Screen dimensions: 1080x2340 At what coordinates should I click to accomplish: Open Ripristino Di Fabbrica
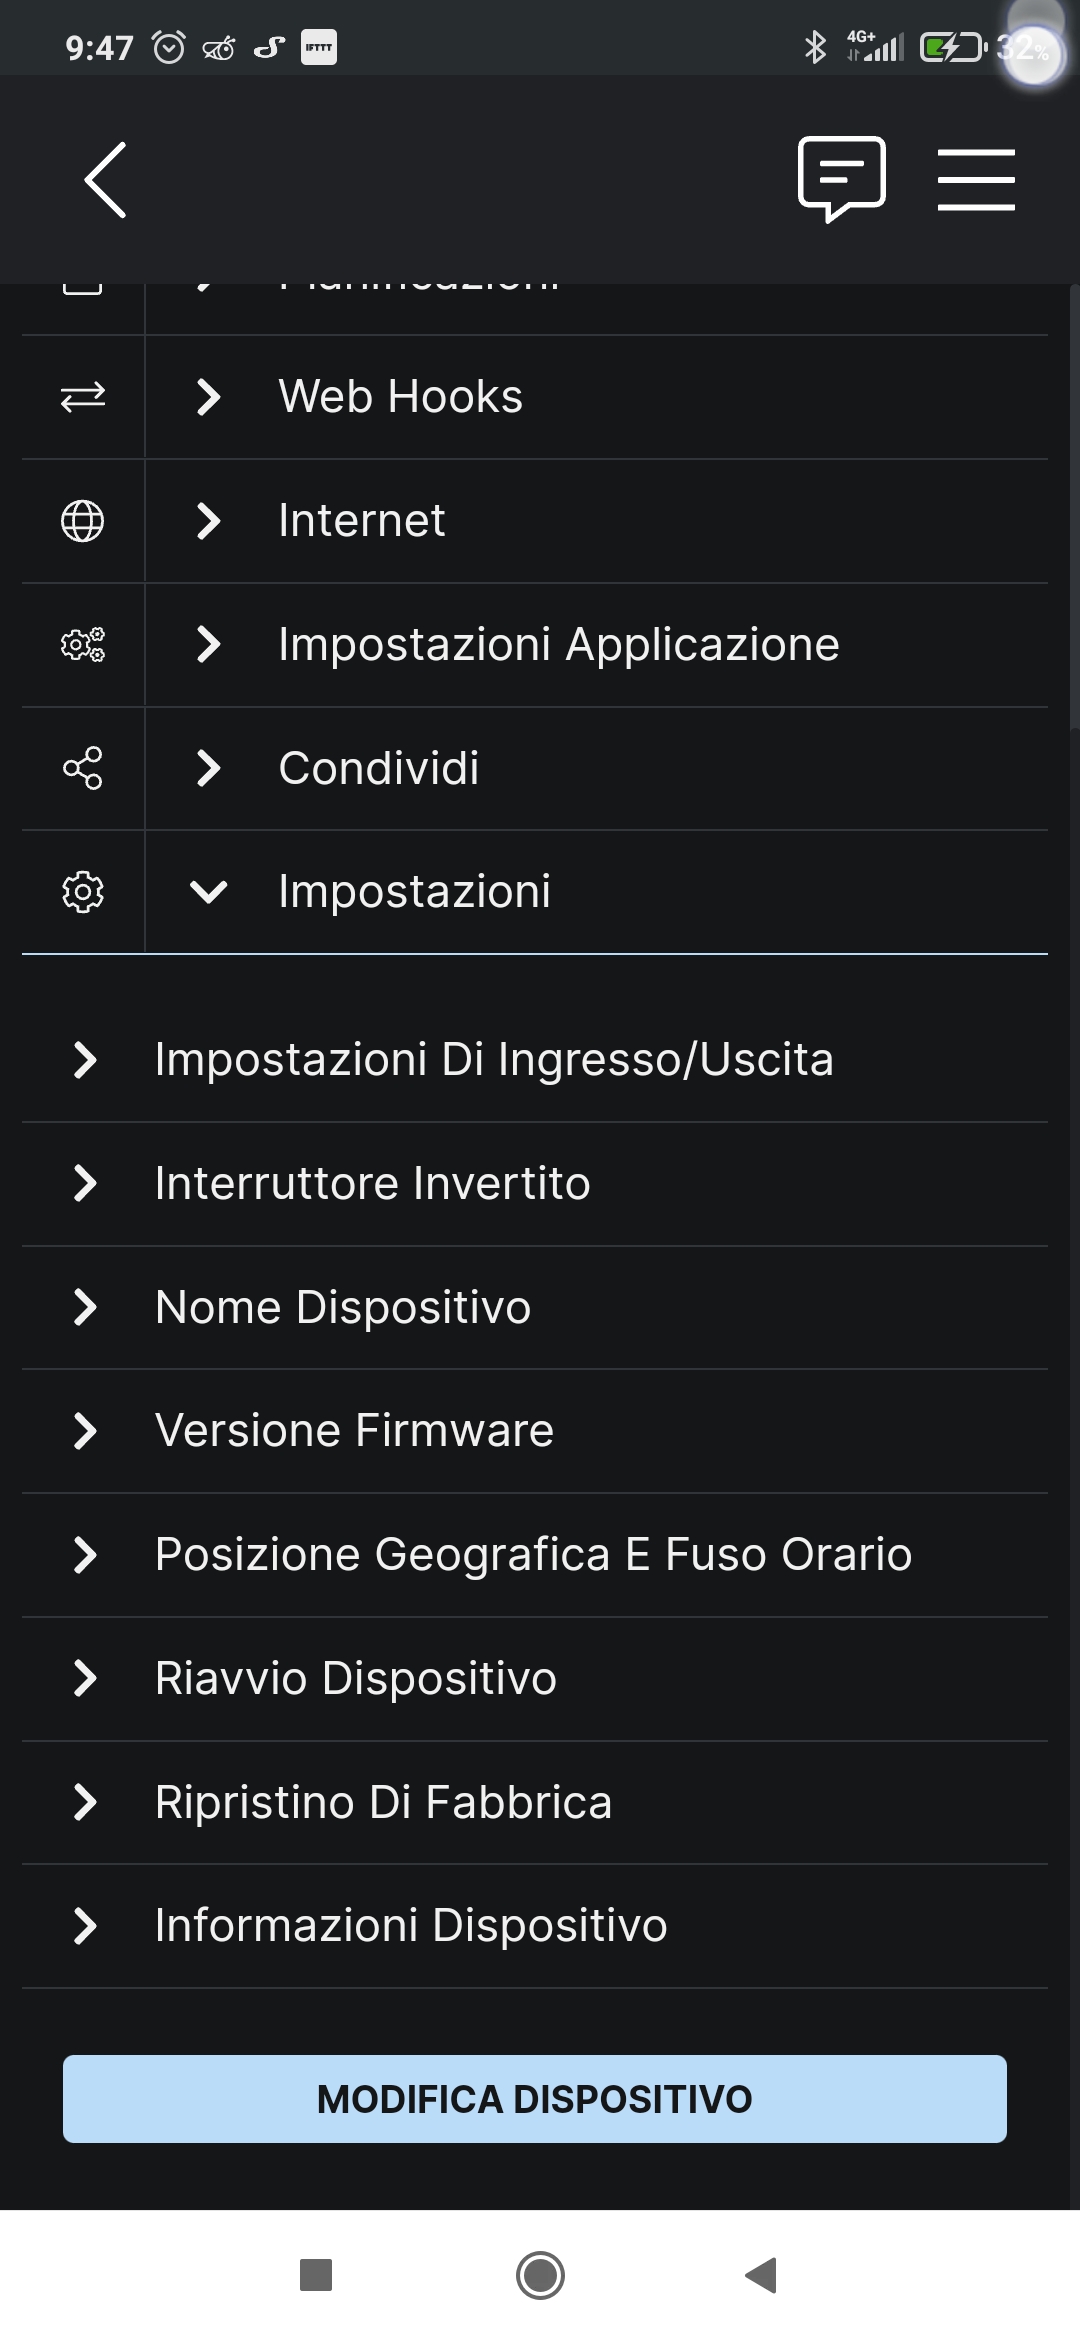[384, 1803]
